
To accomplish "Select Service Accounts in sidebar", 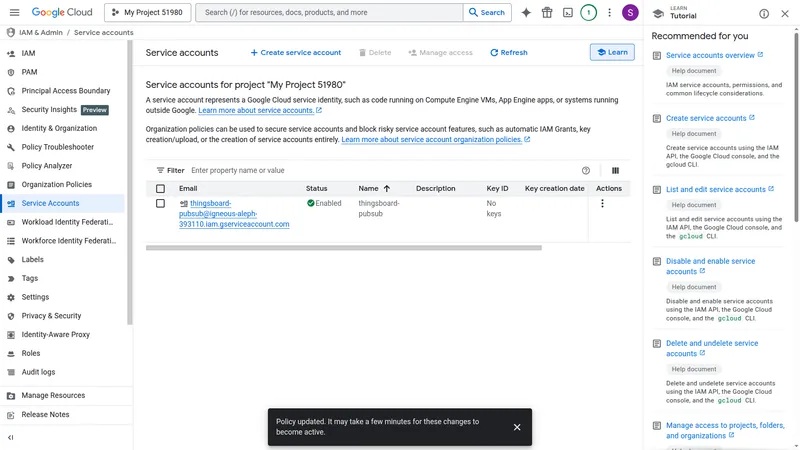I will coord(62,203).
